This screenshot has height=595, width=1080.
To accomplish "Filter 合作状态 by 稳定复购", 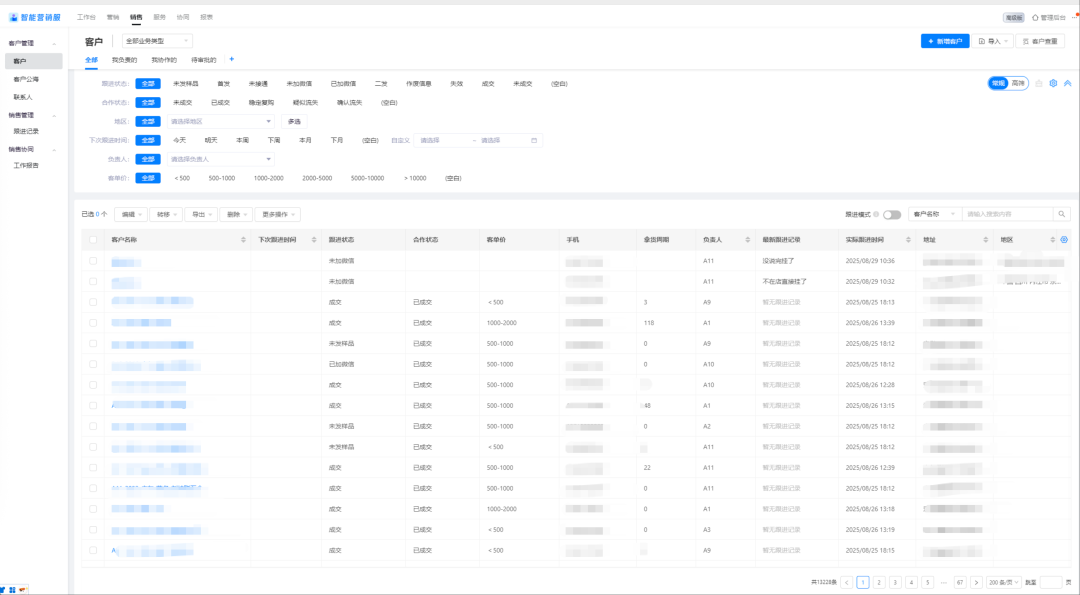I will [x=261, y=103].
